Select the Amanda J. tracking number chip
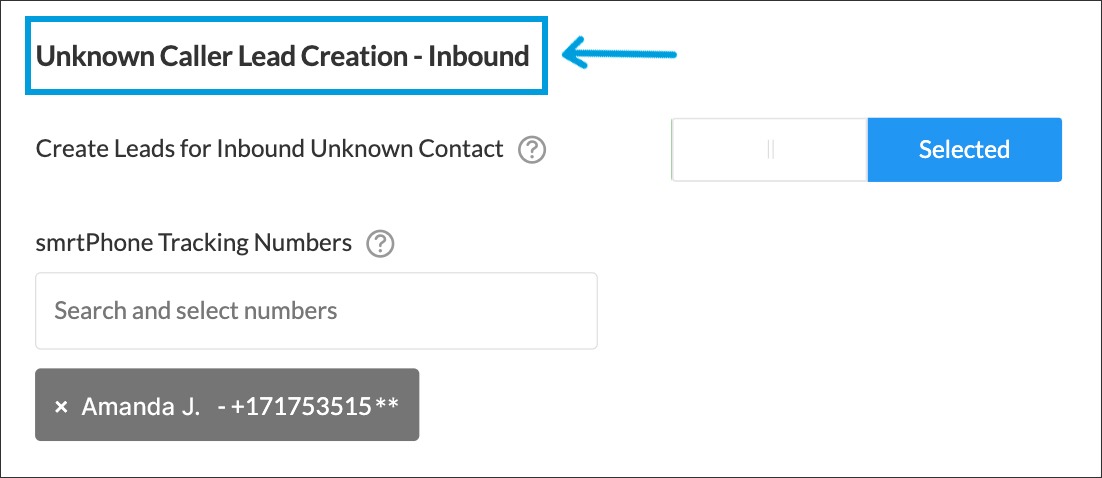The width and height of the screenshot is (1102, 478). pyautogui.click(x=227, y=405)
